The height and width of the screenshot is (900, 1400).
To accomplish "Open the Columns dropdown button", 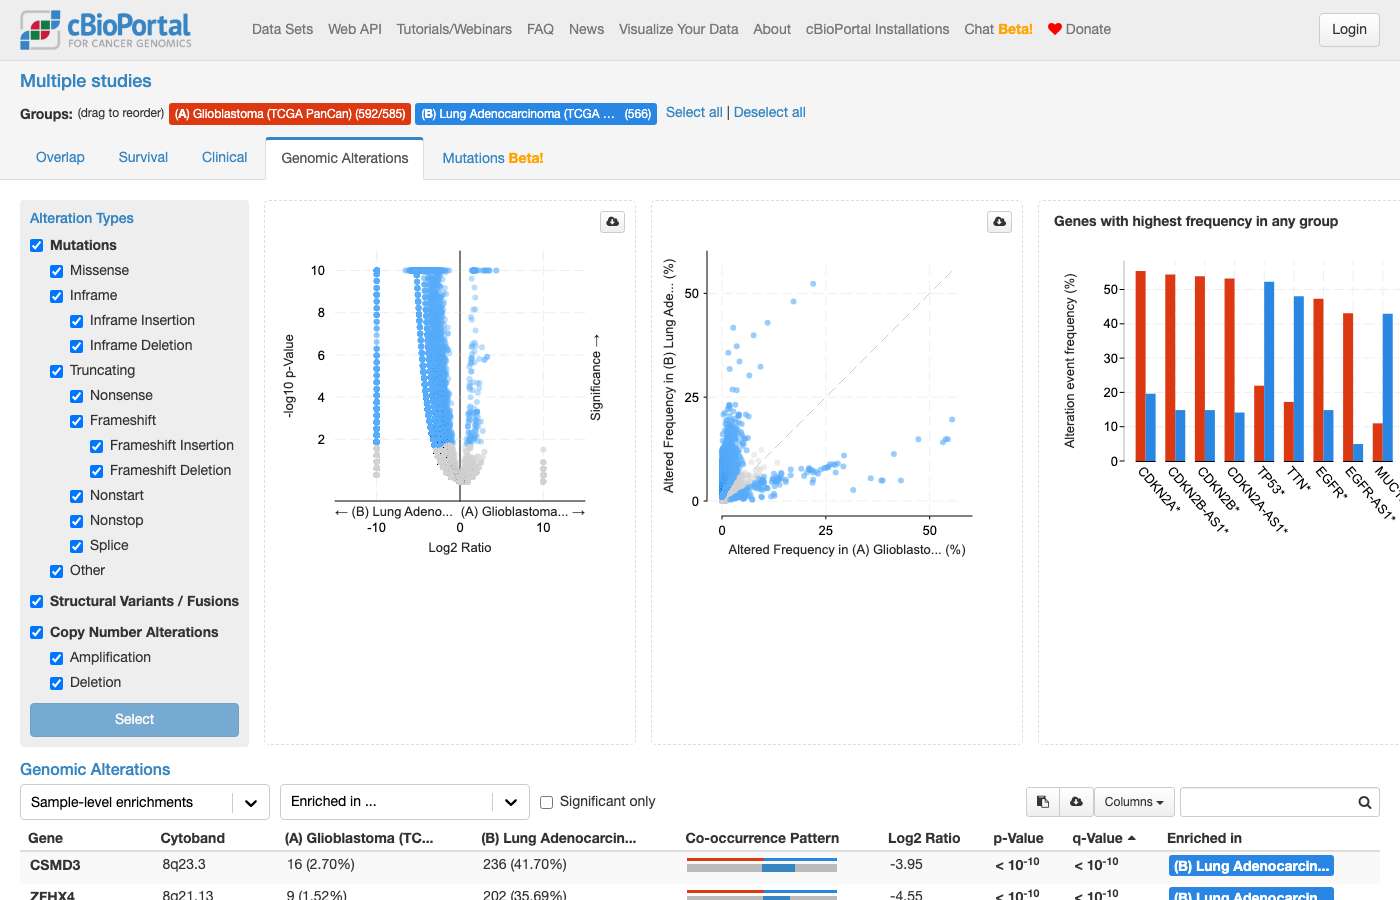I will pos(1133,802).
